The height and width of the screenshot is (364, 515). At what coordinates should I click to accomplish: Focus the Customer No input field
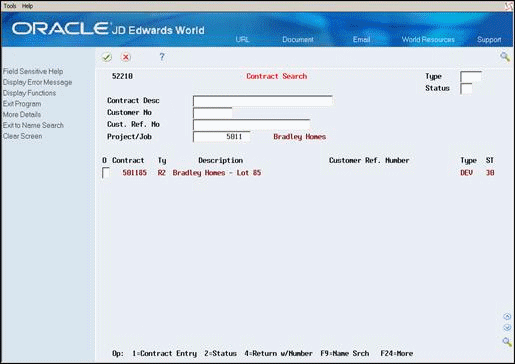coord(213,113)
